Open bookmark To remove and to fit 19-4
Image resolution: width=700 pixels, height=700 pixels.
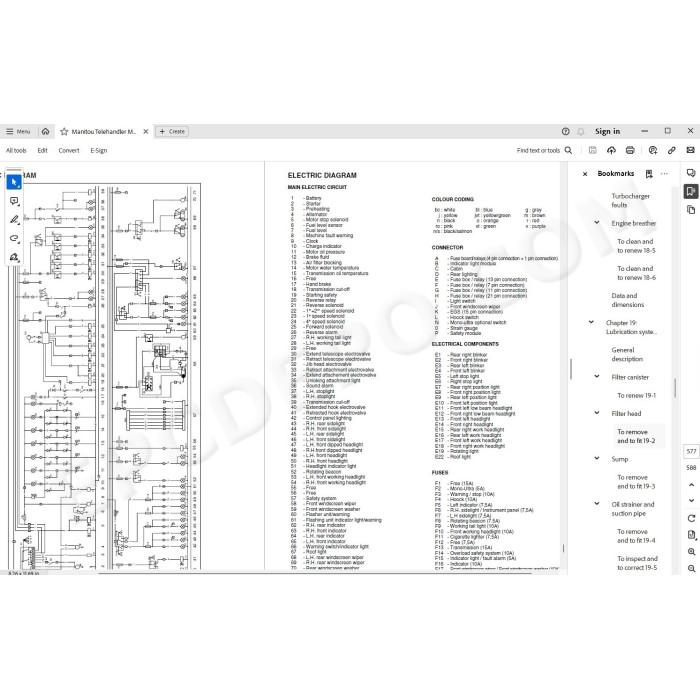(x=636, y=536)
